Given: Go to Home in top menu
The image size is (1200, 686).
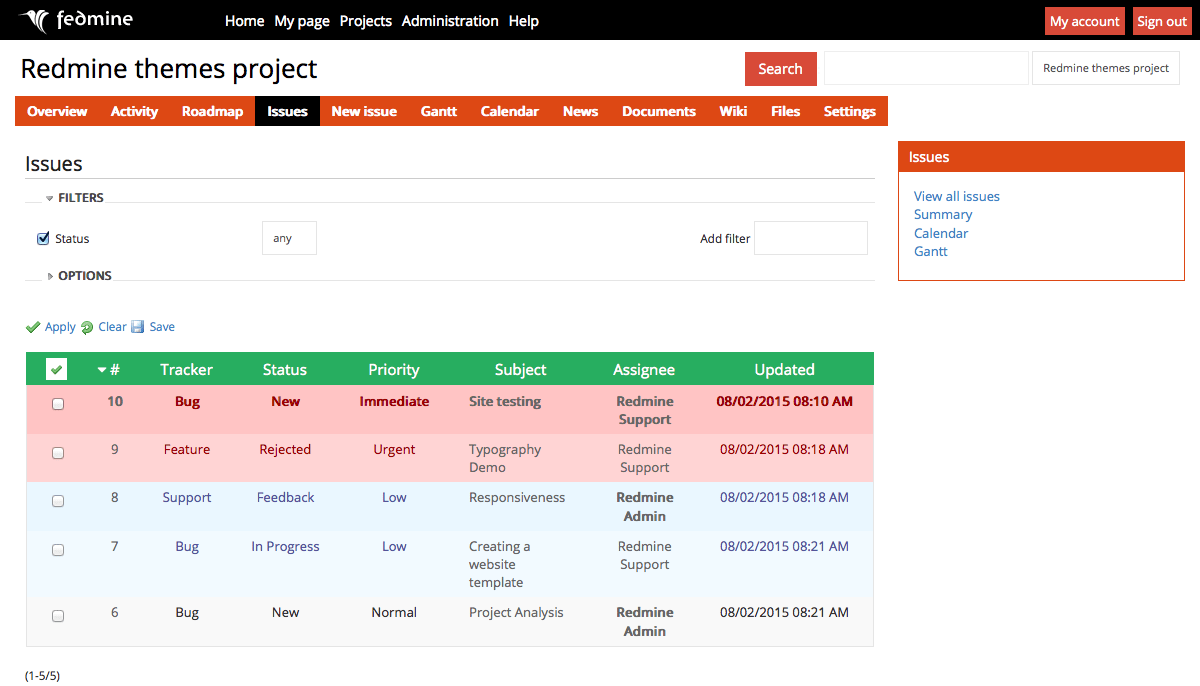Looking at the screenshot, I should click(x=245, y=20).
